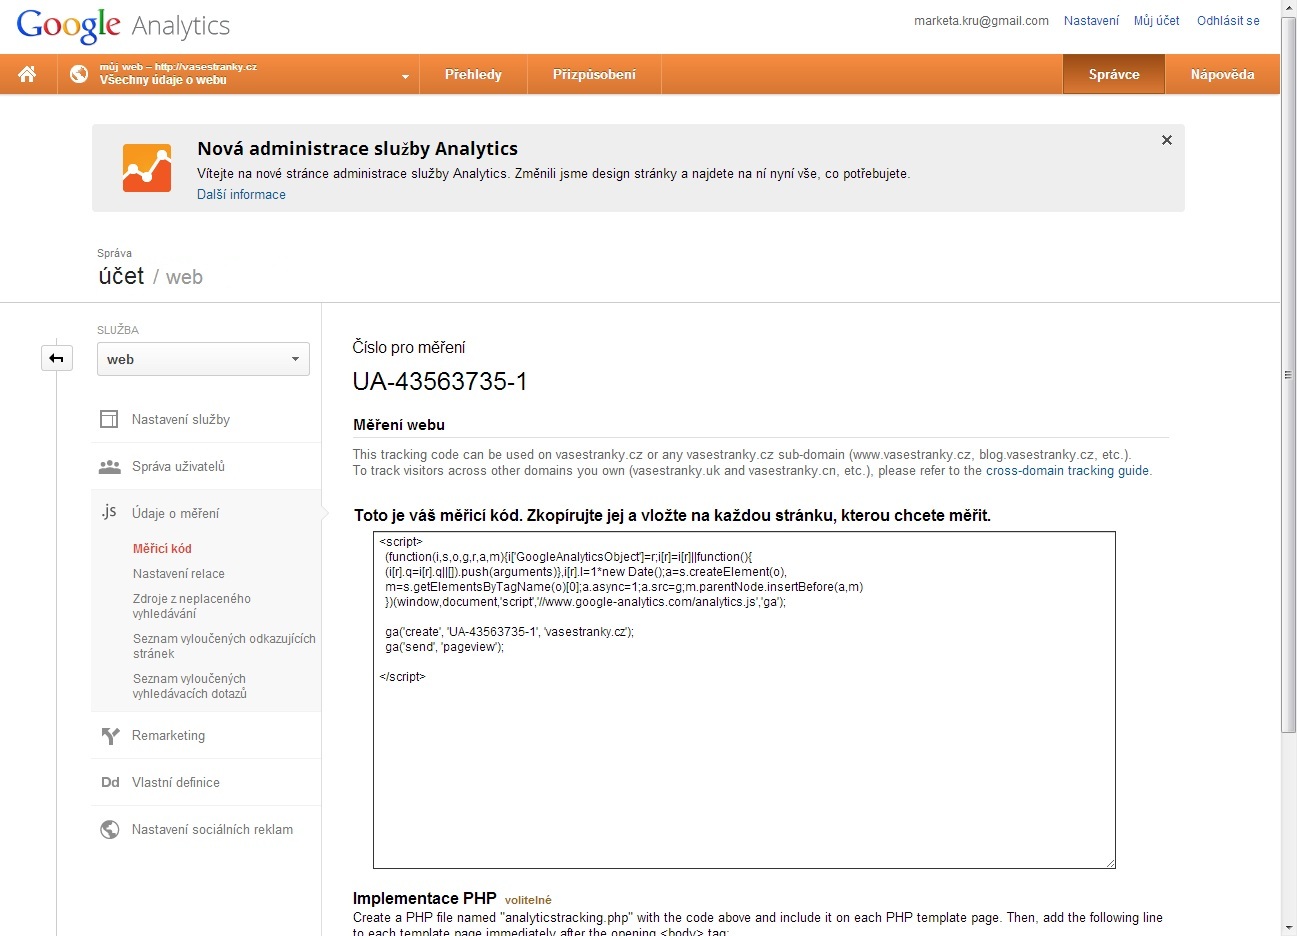Open the cross-domain tracking guide link
The image size is (1297, 936).
coord(1067,471)
